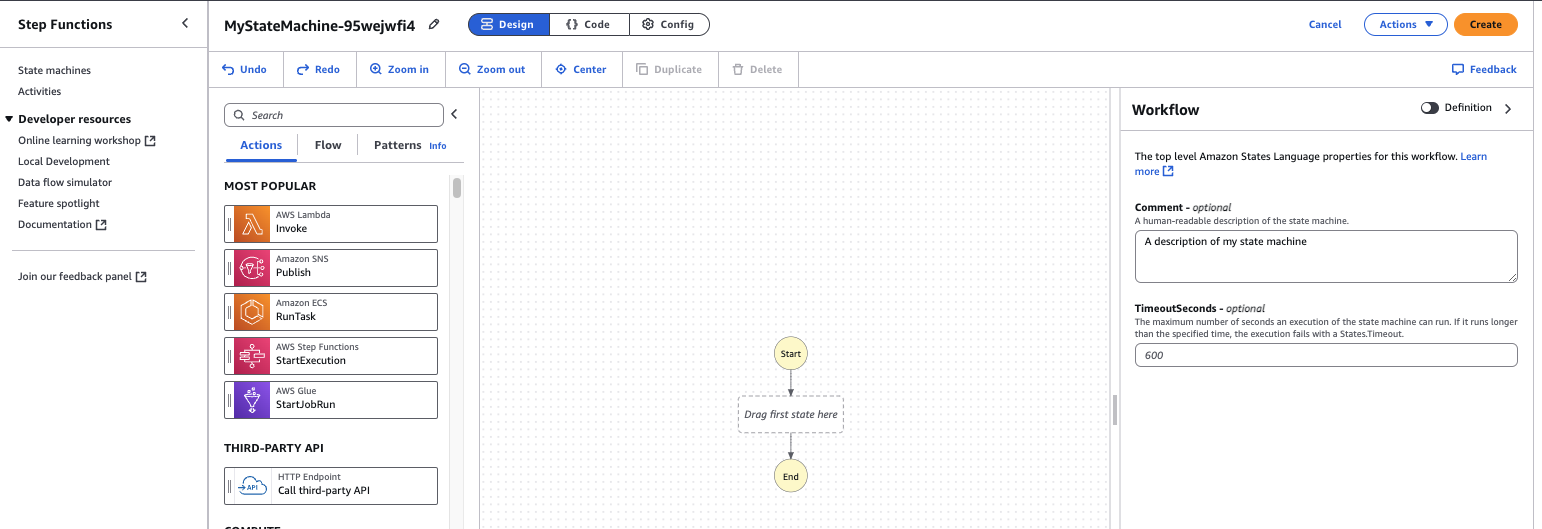Open Online learning workshop link

click(87, 140)
